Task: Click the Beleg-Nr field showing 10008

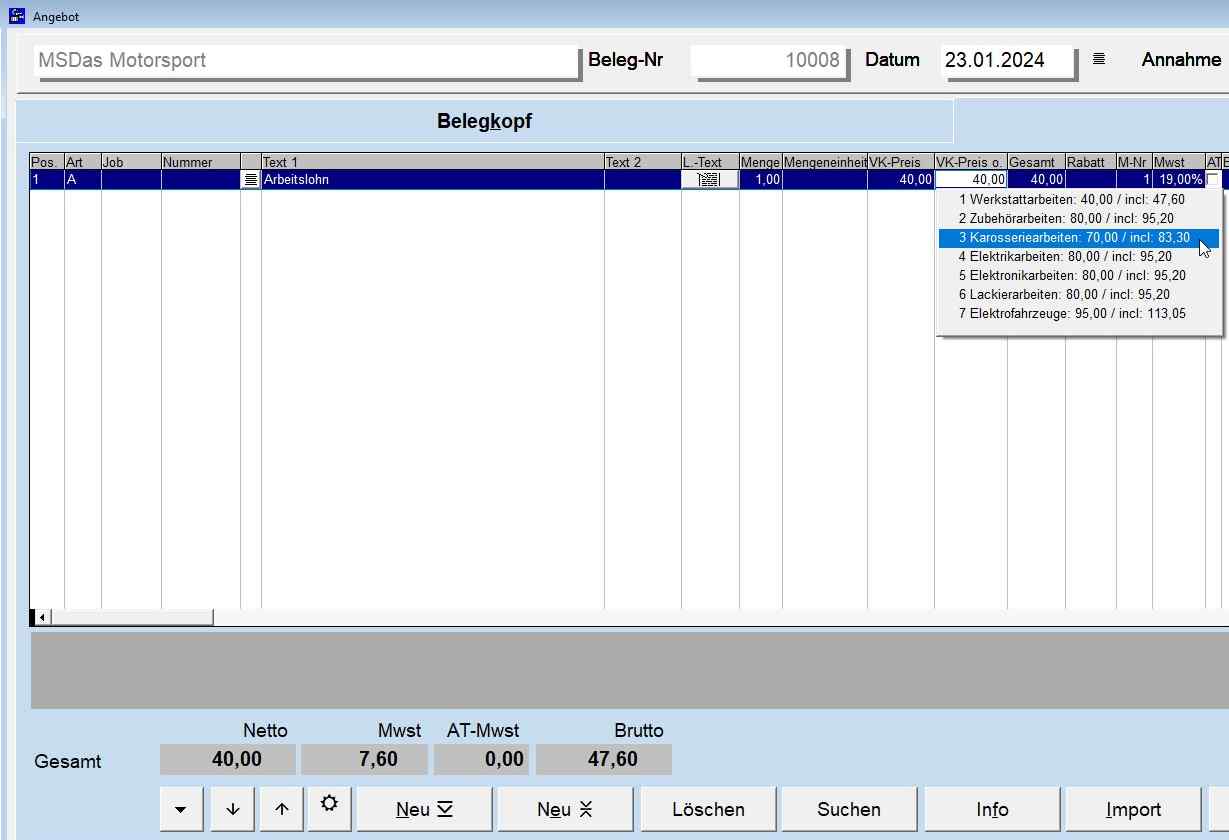Action: point(768,60)
